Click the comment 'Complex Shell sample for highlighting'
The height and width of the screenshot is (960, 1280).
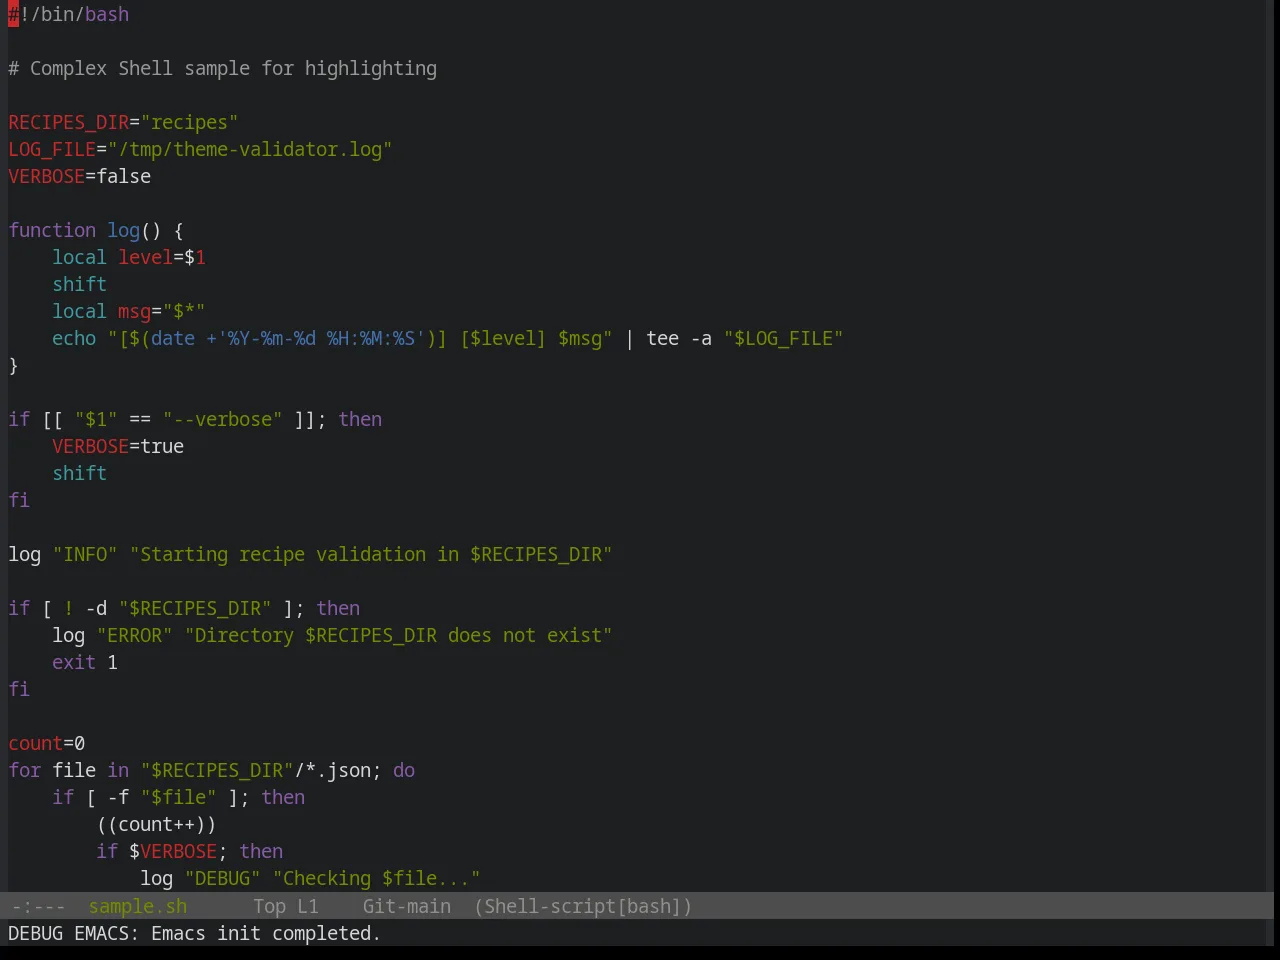(x=233, y=68)
